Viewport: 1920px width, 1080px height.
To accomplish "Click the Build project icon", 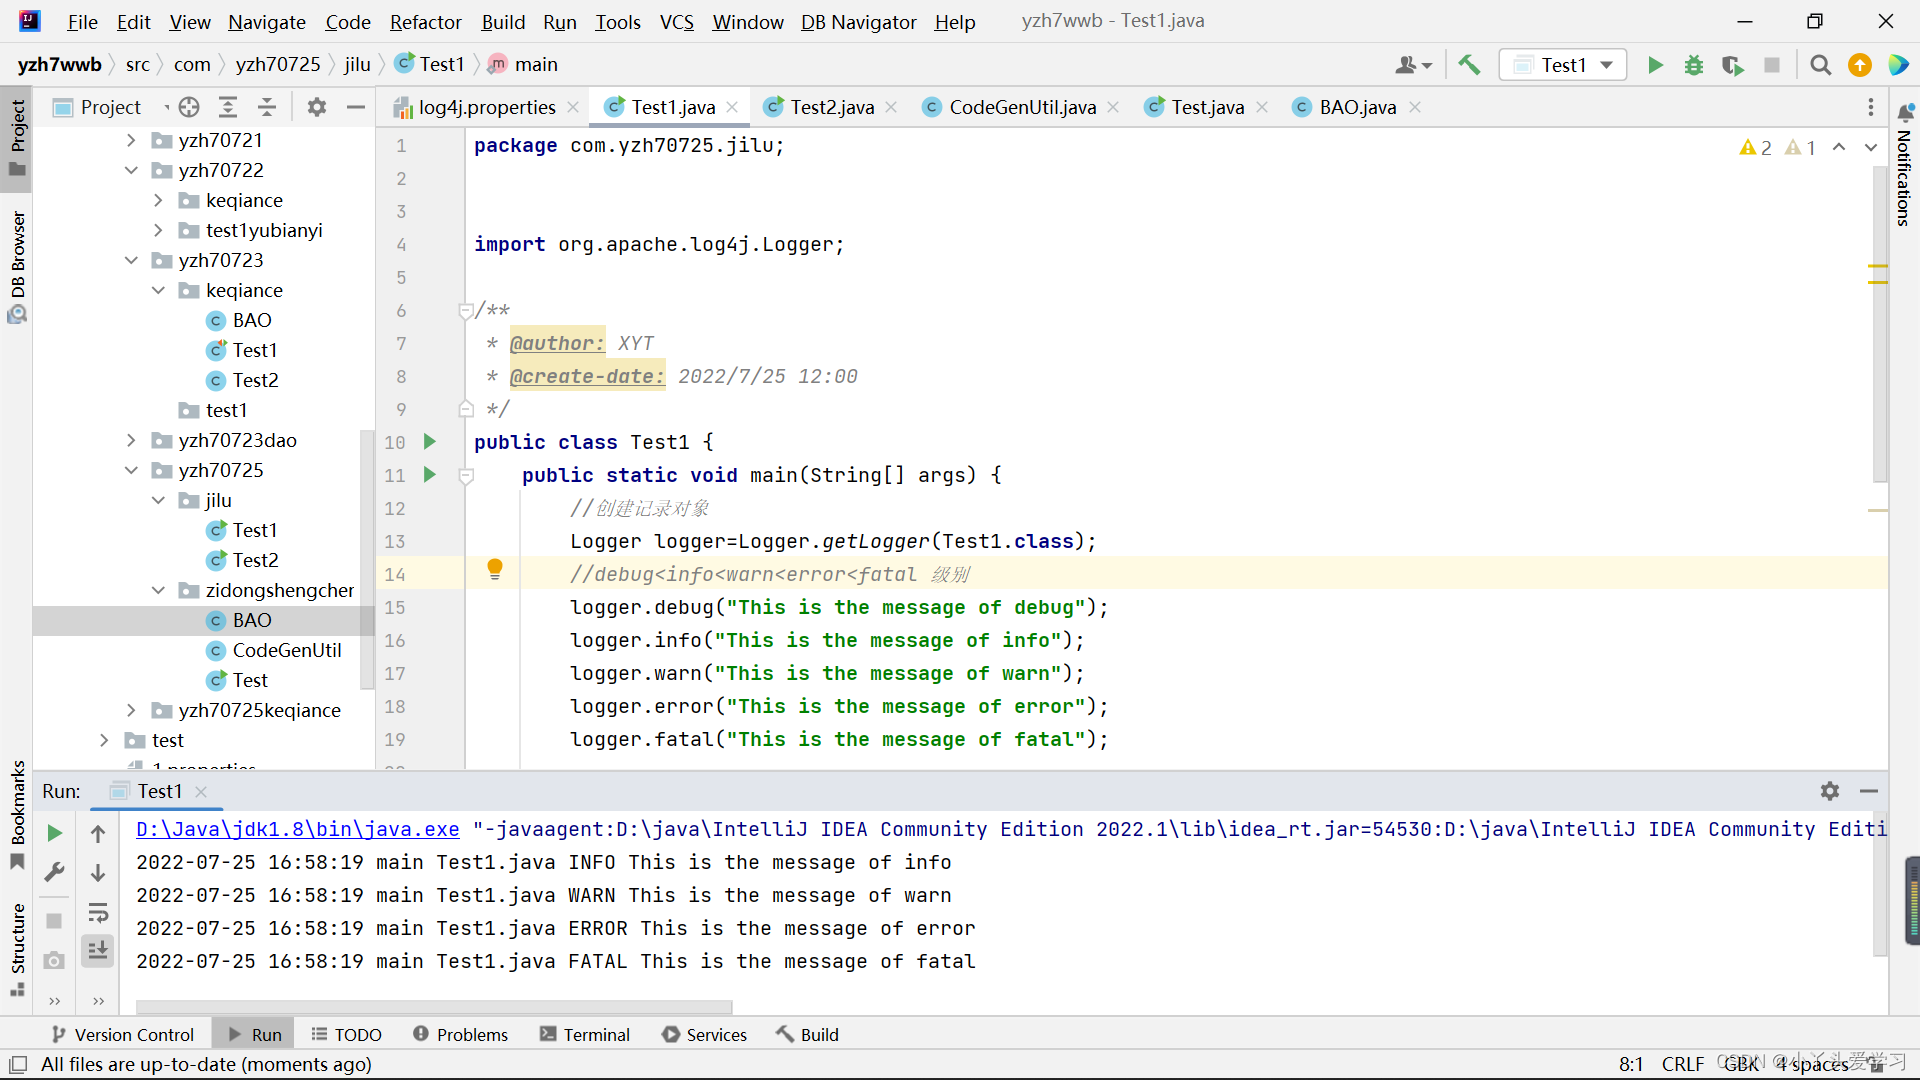I will point(1473,63).
